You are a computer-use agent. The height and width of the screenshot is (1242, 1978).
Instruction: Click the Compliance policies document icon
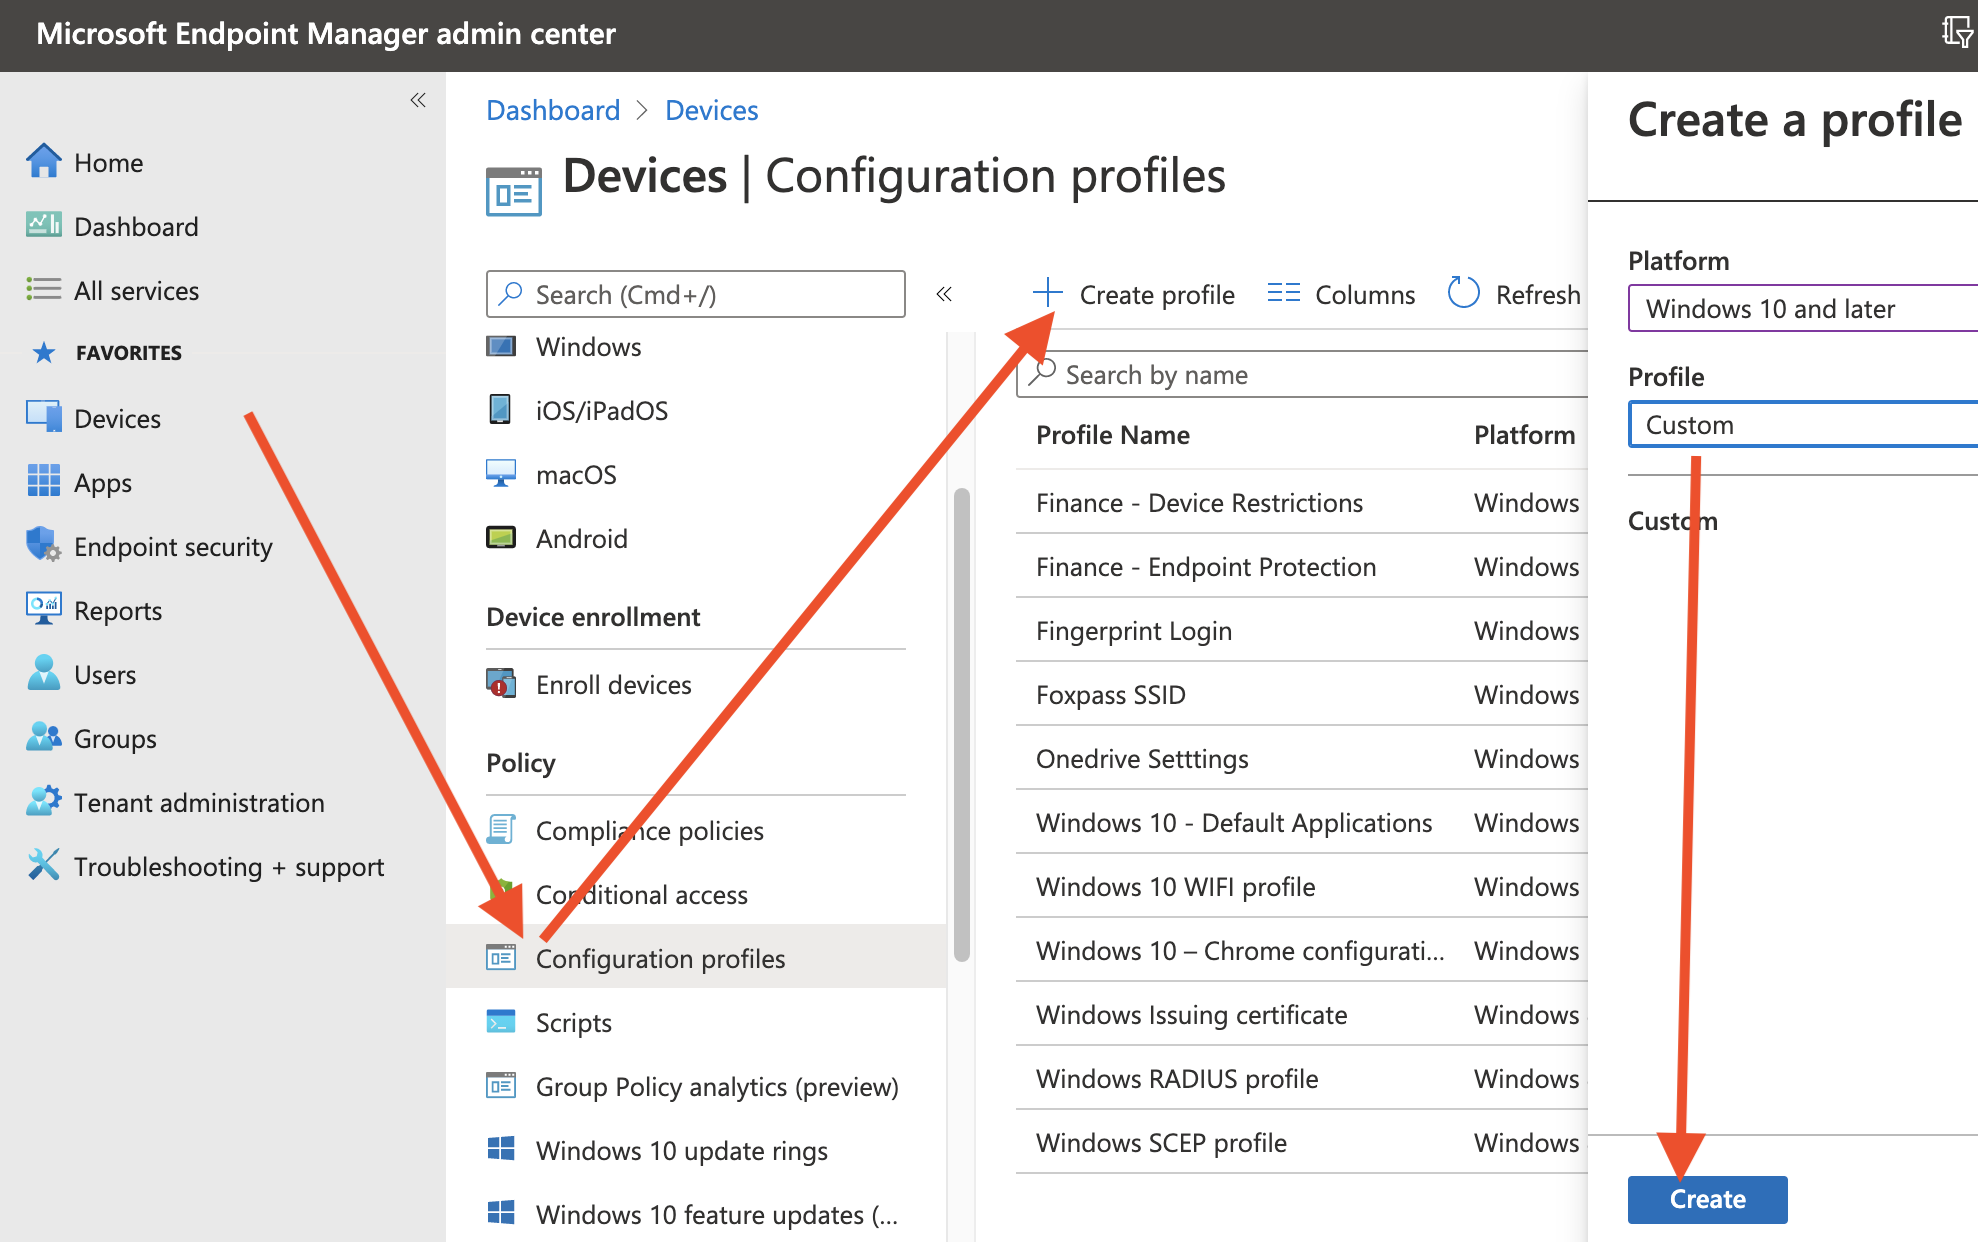click(x=501, y=829)
